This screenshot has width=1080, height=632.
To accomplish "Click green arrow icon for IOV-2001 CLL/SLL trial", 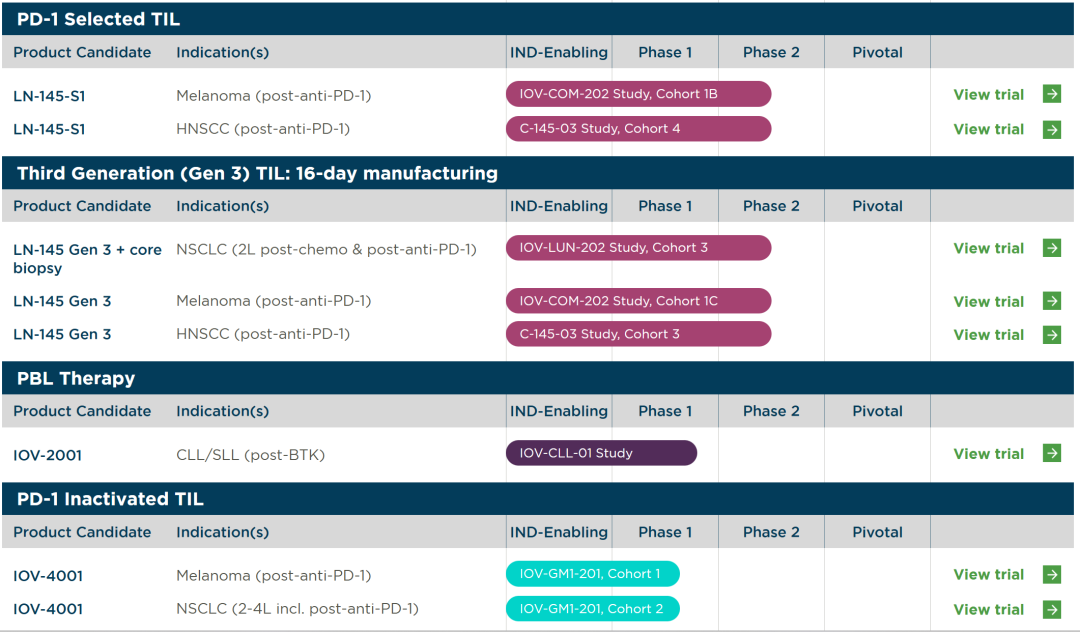I will (1052, 453).
